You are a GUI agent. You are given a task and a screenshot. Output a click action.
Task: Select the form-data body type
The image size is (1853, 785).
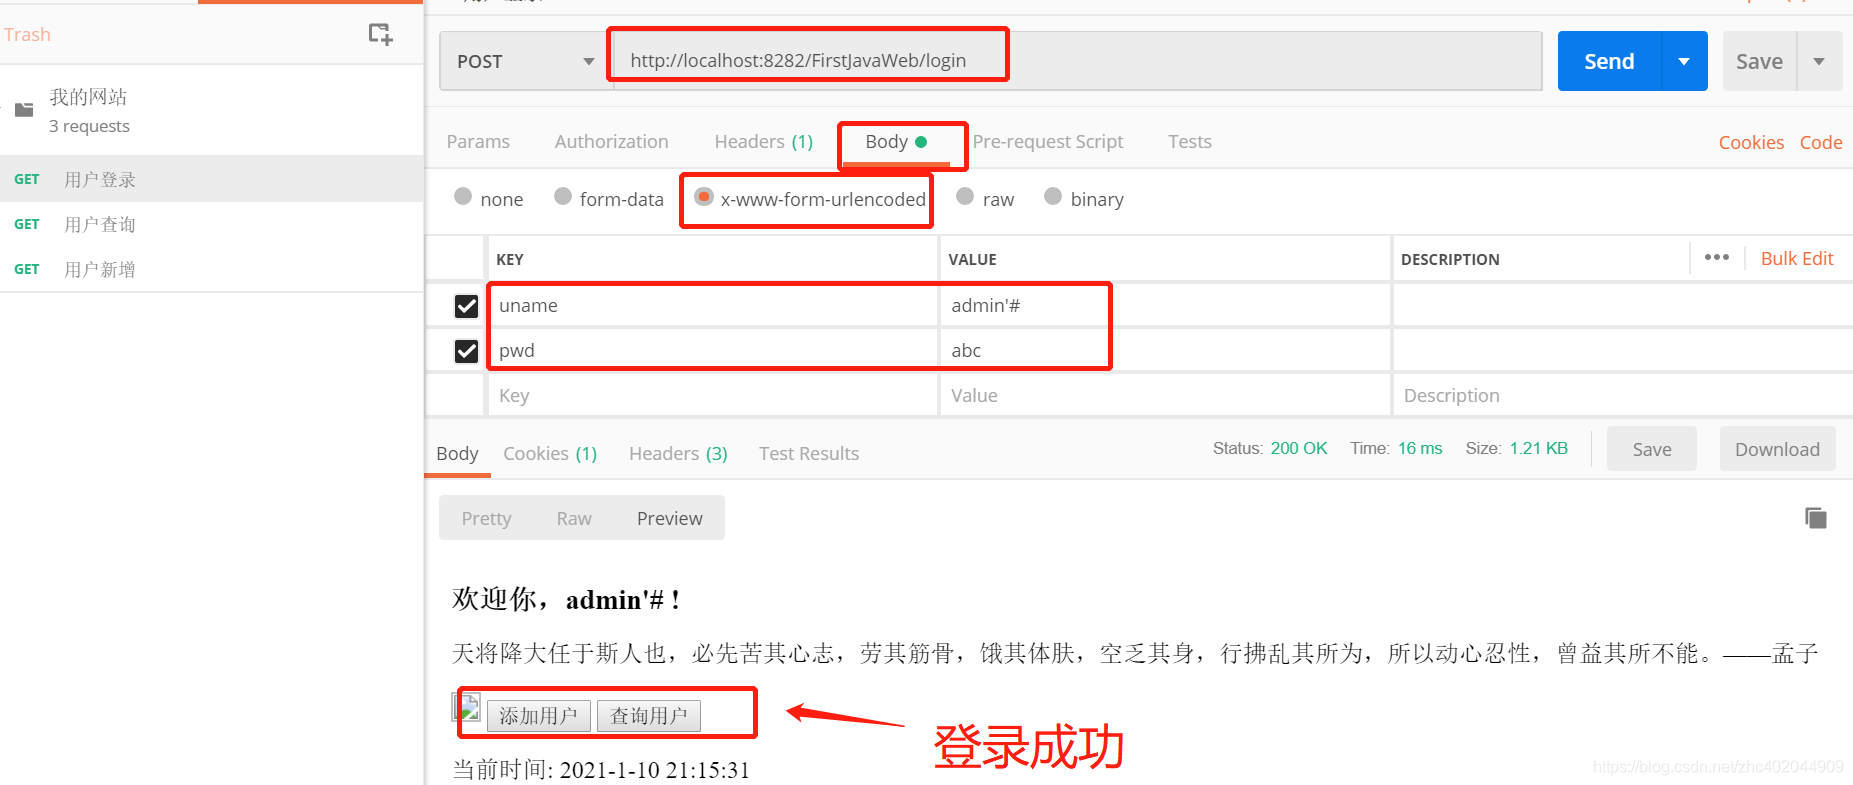(563, 197)
